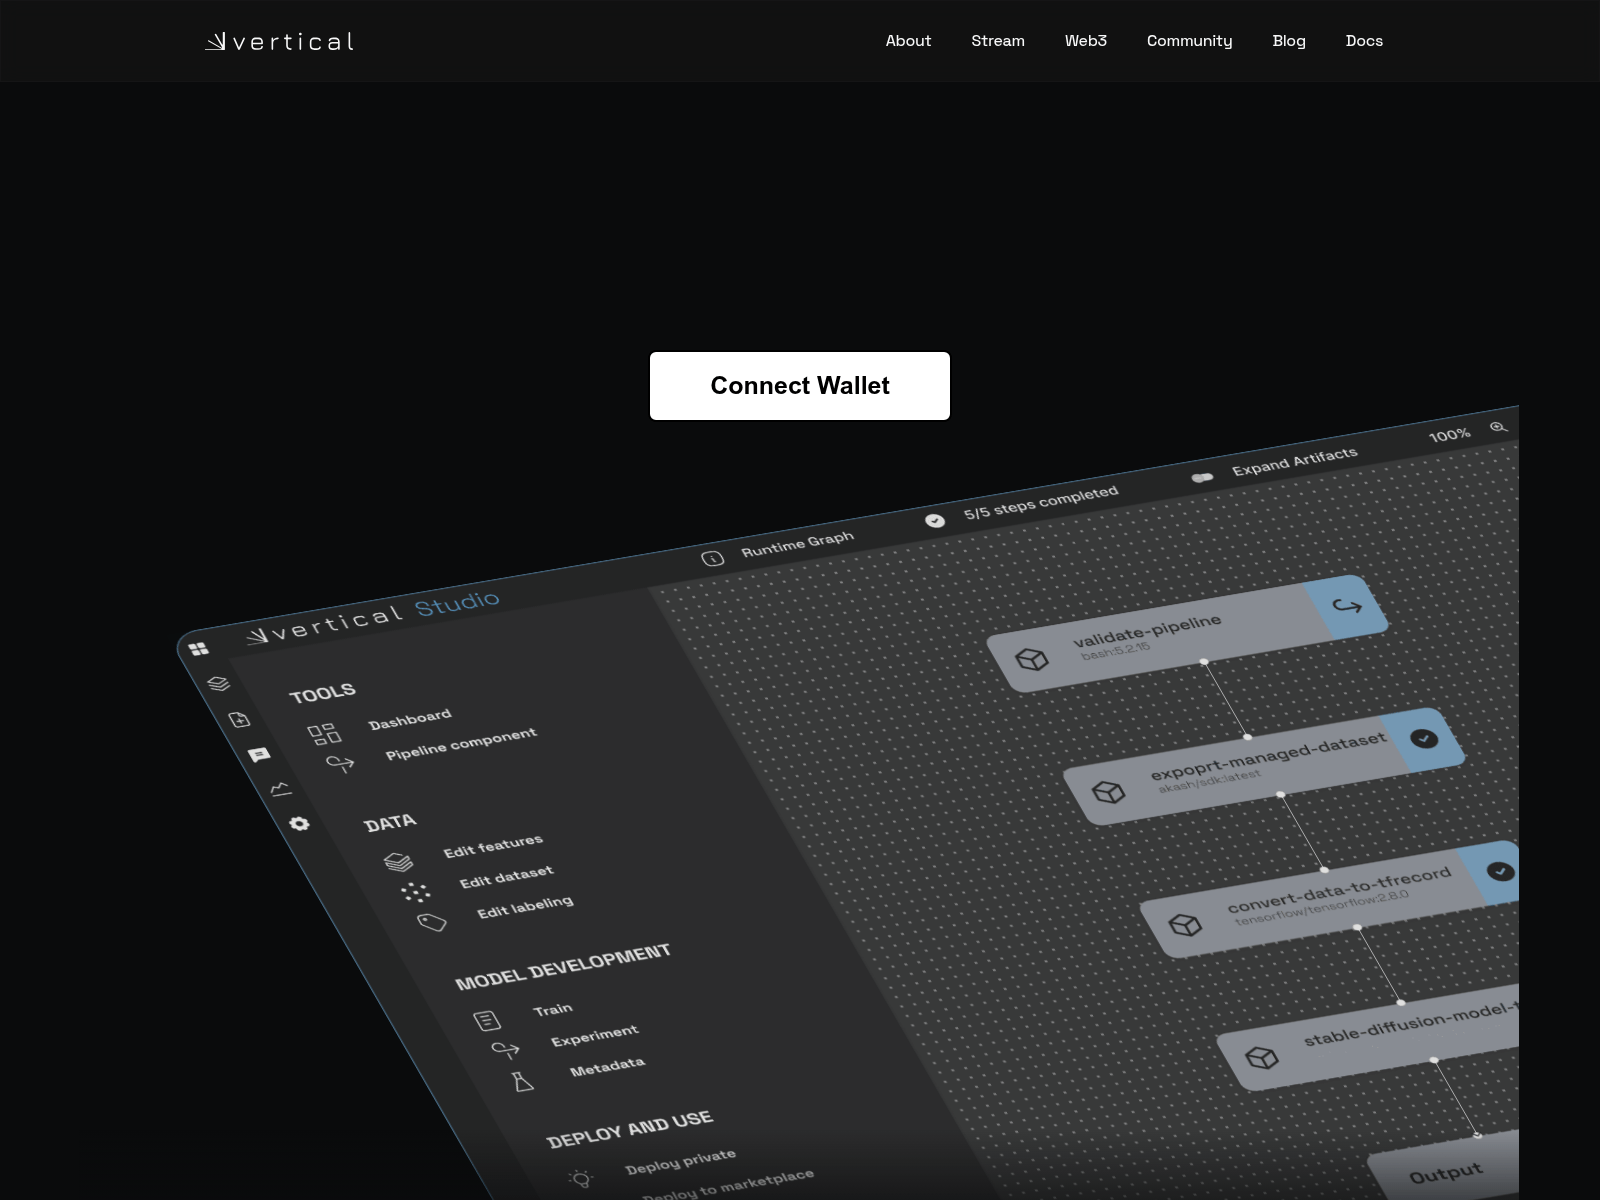Image resolution: width=1600 pixels, height=1200 pixels.
Task: Open Train under Model Development
Action: [x=553, y=1009]
